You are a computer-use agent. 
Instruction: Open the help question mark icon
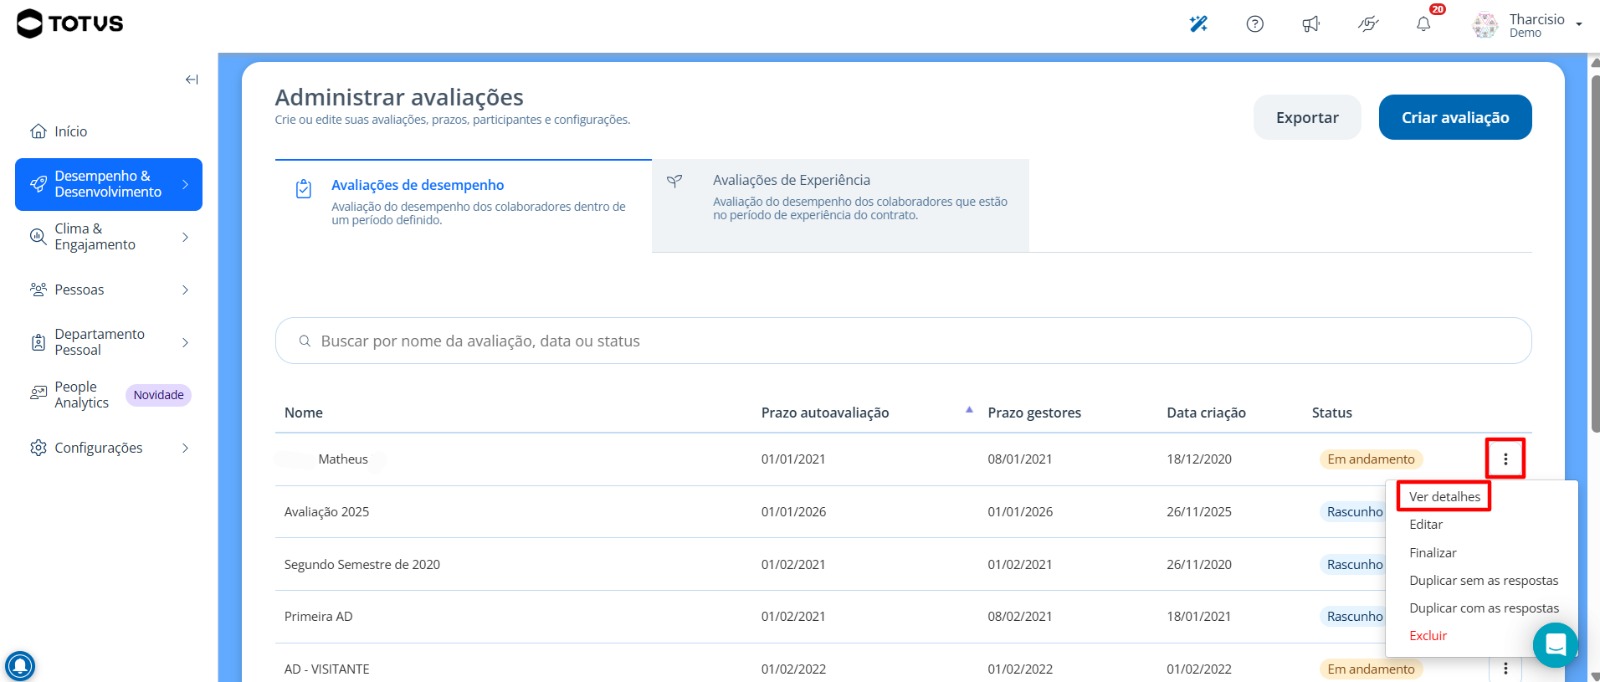click(1255, 24)
